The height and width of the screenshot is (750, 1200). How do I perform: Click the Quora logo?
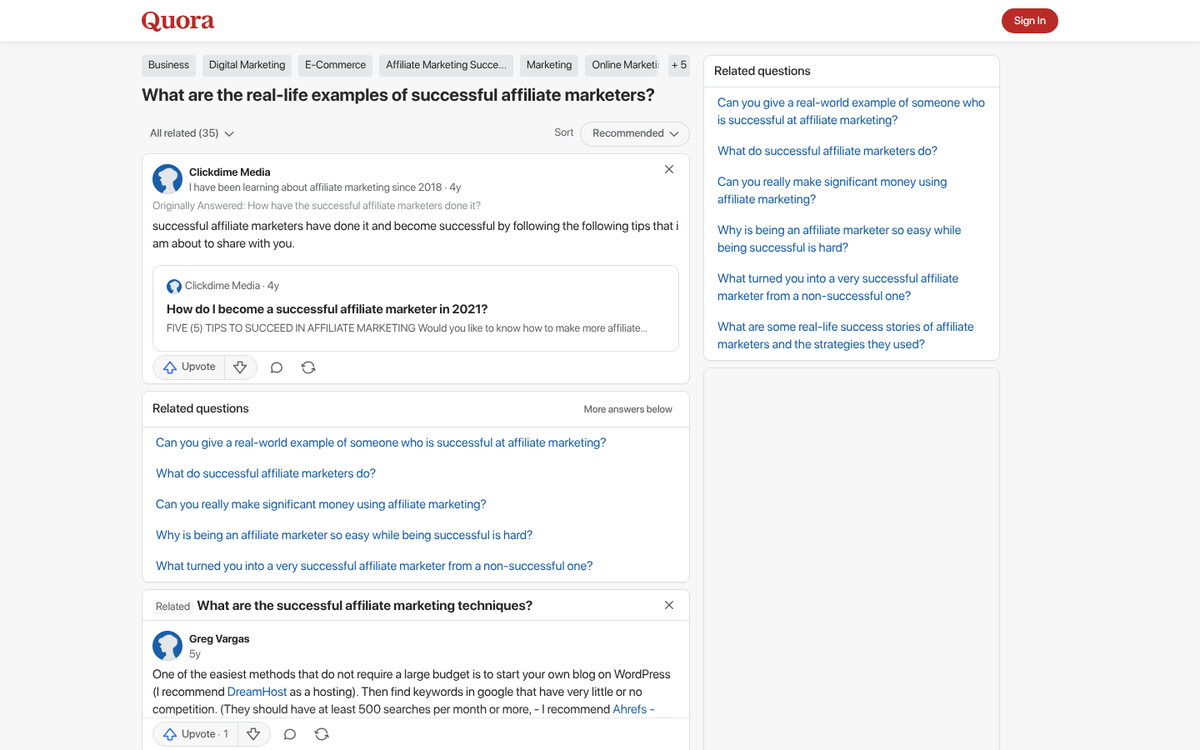point(178,20)
